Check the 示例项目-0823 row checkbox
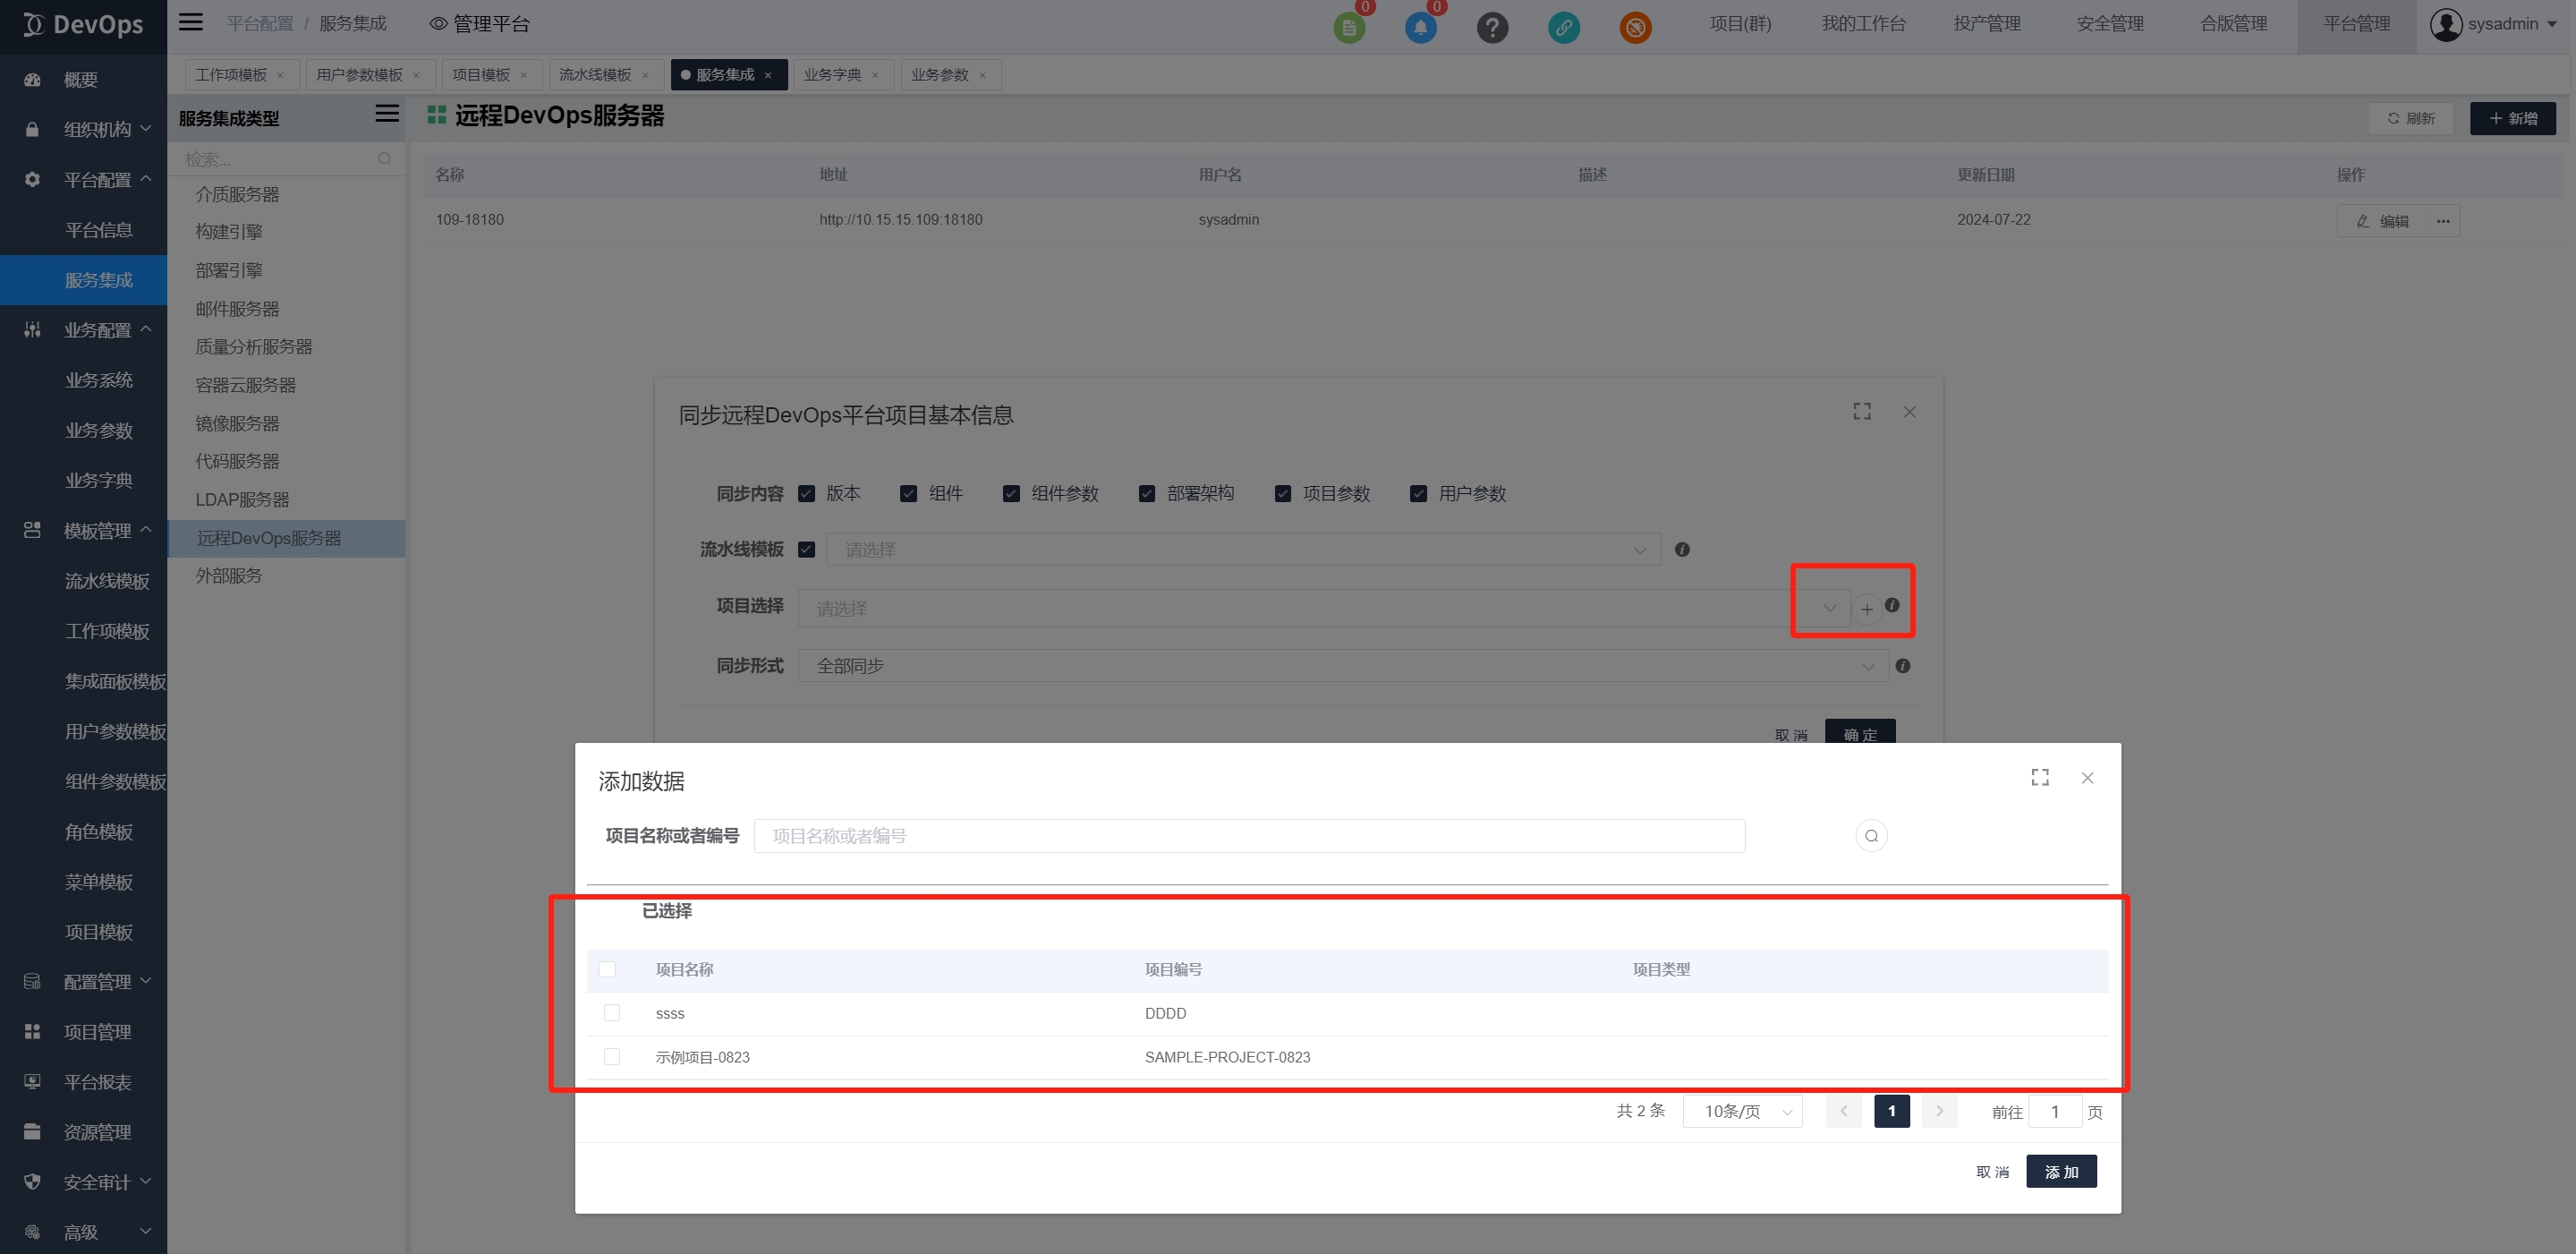Viewport: 2576px width, 1254px height. point(612,1057)
